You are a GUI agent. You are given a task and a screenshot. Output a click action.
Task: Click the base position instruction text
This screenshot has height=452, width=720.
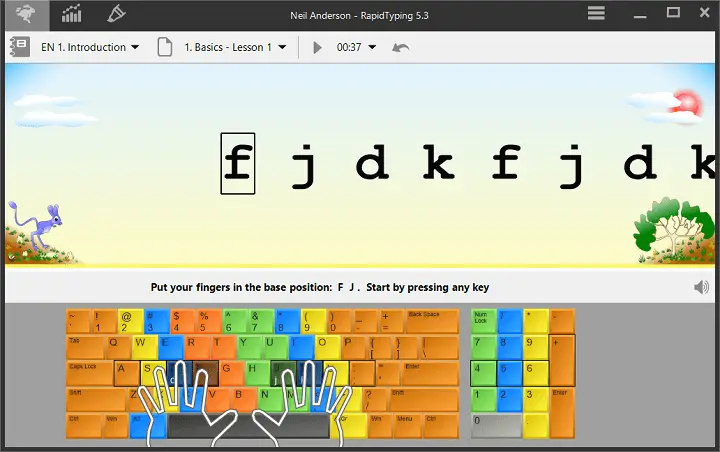click(x=320, y=287)
